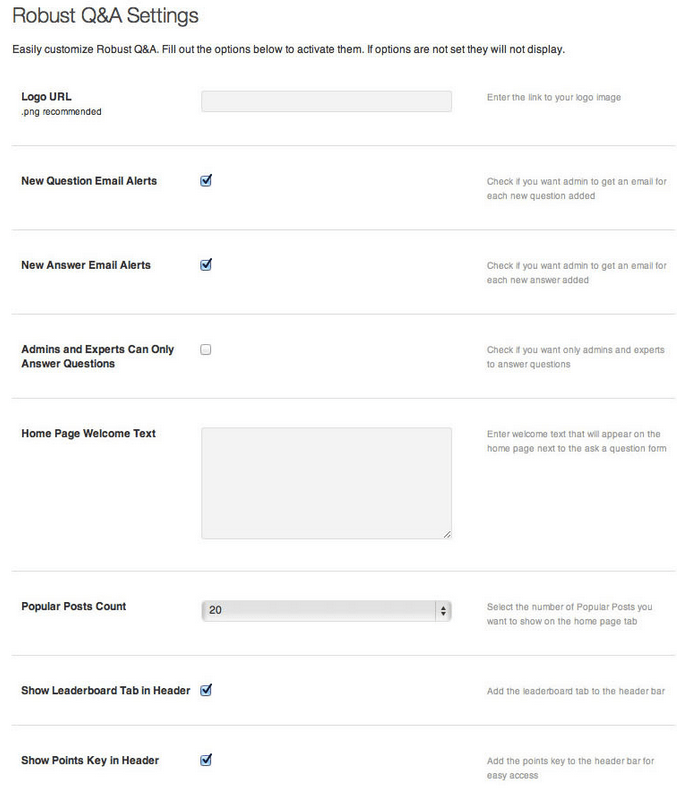677x799 pixels.
Task: Click the Home Page Welcome Text textarea
Action: [x=326, y=483]
